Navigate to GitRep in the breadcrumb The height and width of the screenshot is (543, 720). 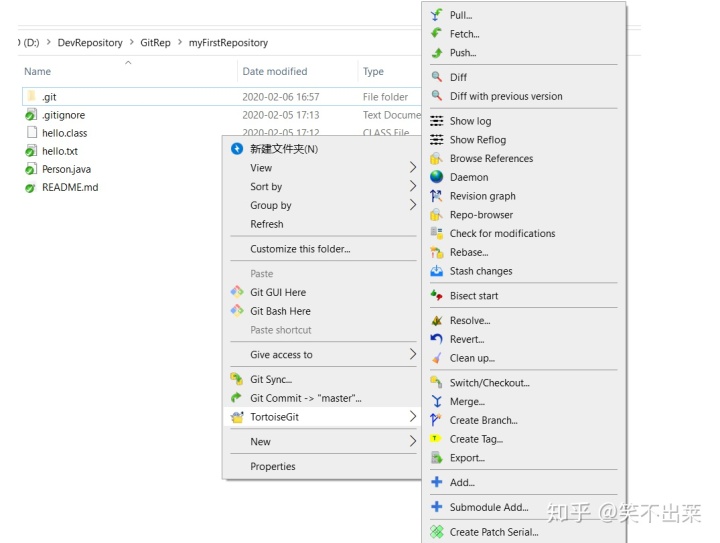pos(155,43)
